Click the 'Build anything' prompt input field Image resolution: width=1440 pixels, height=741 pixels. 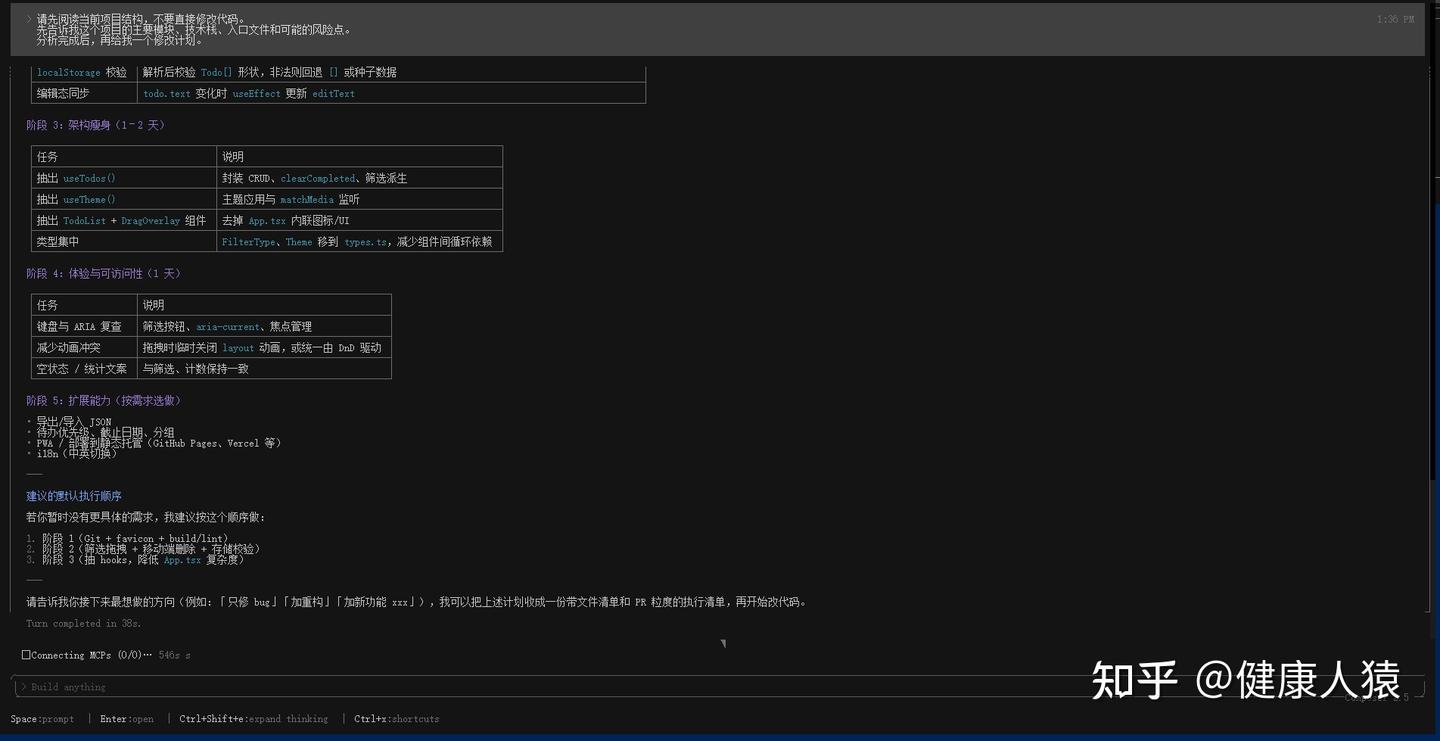718,687
